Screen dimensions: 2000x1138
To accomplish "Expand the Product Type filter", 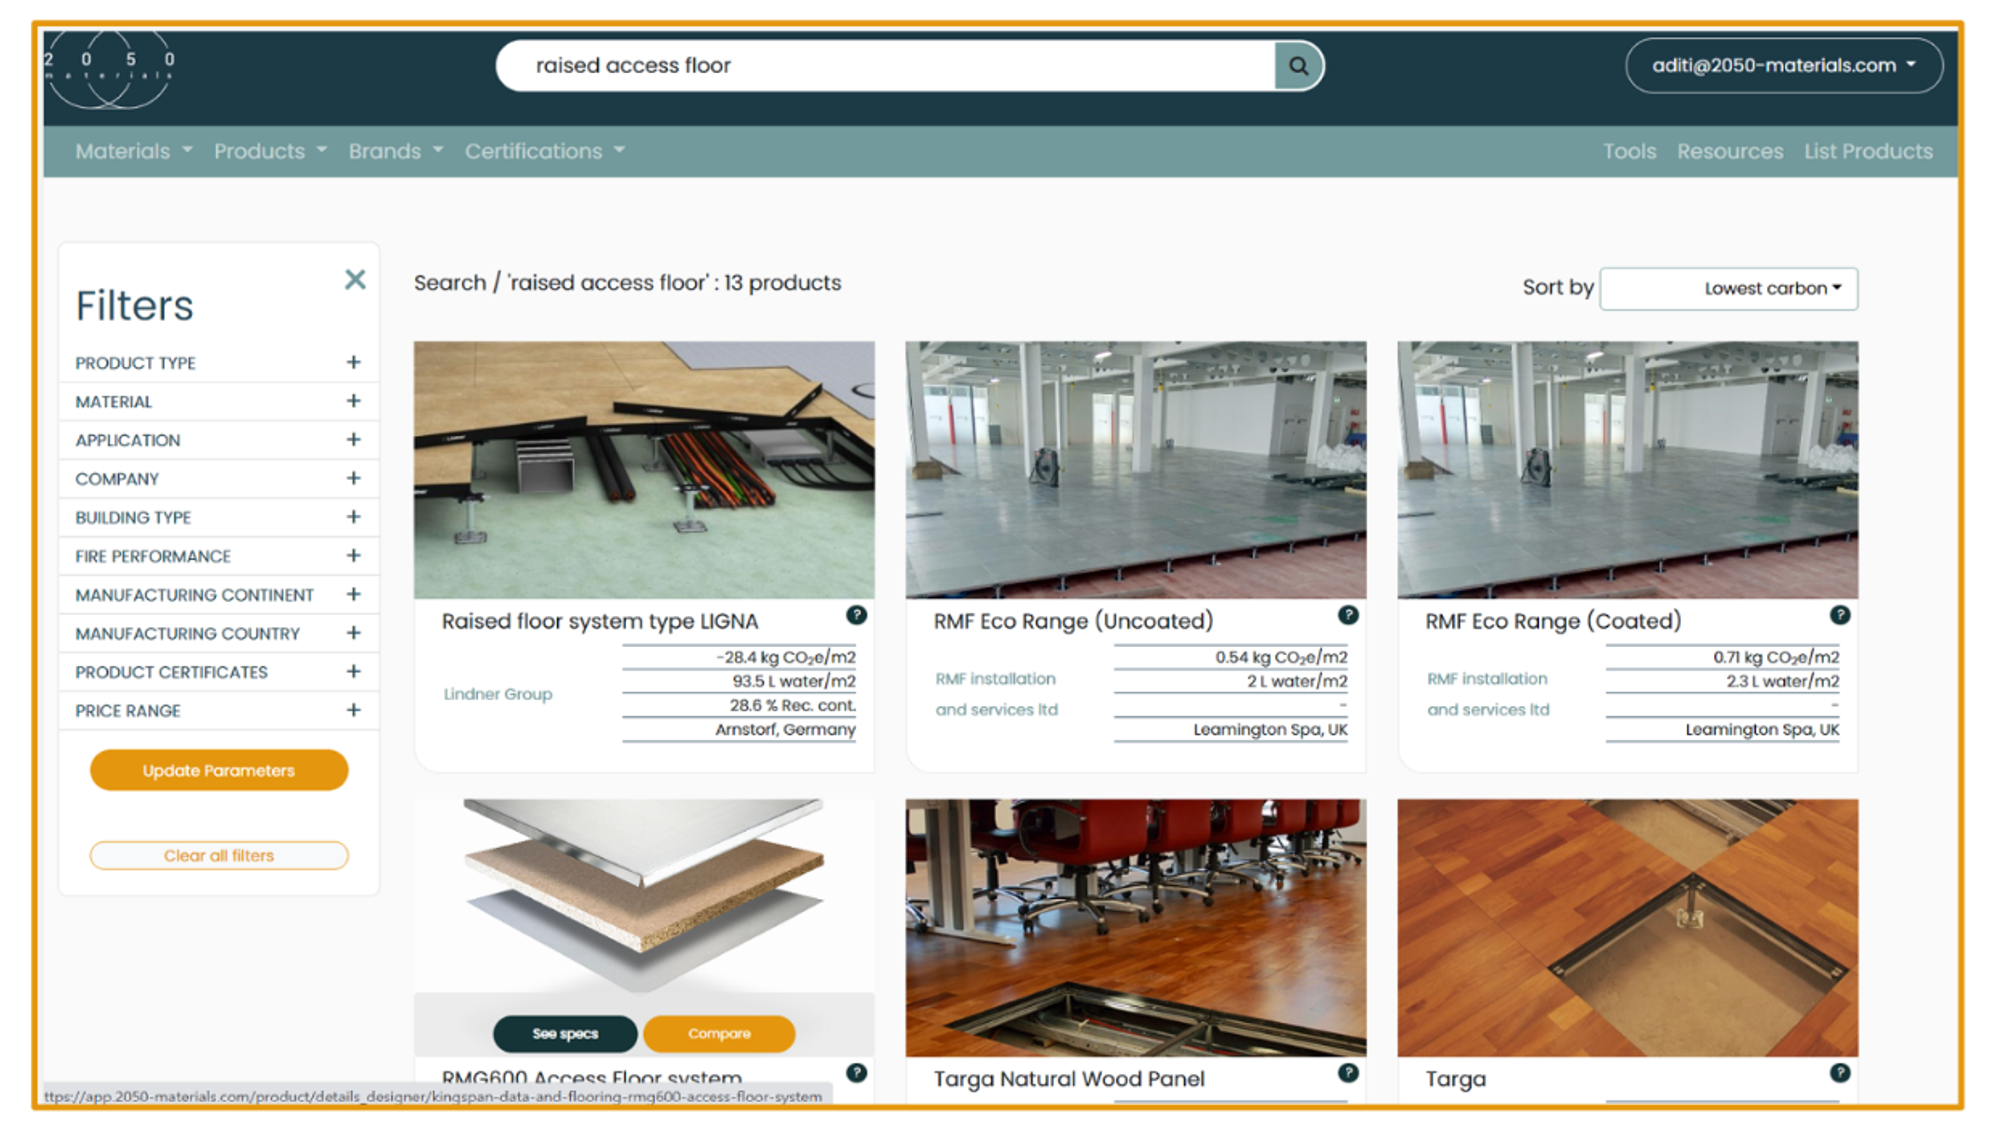I will [x=353, y=362].
